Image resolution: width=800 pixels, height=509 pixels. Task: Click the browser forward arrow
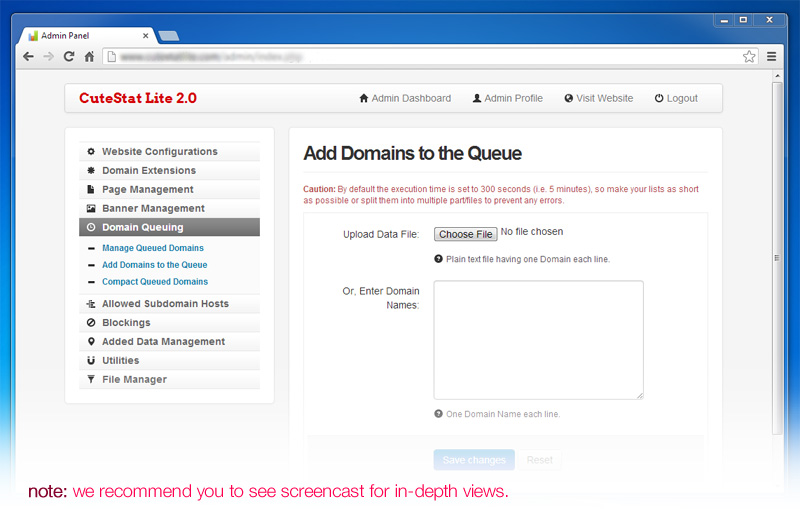pos(48,57)
